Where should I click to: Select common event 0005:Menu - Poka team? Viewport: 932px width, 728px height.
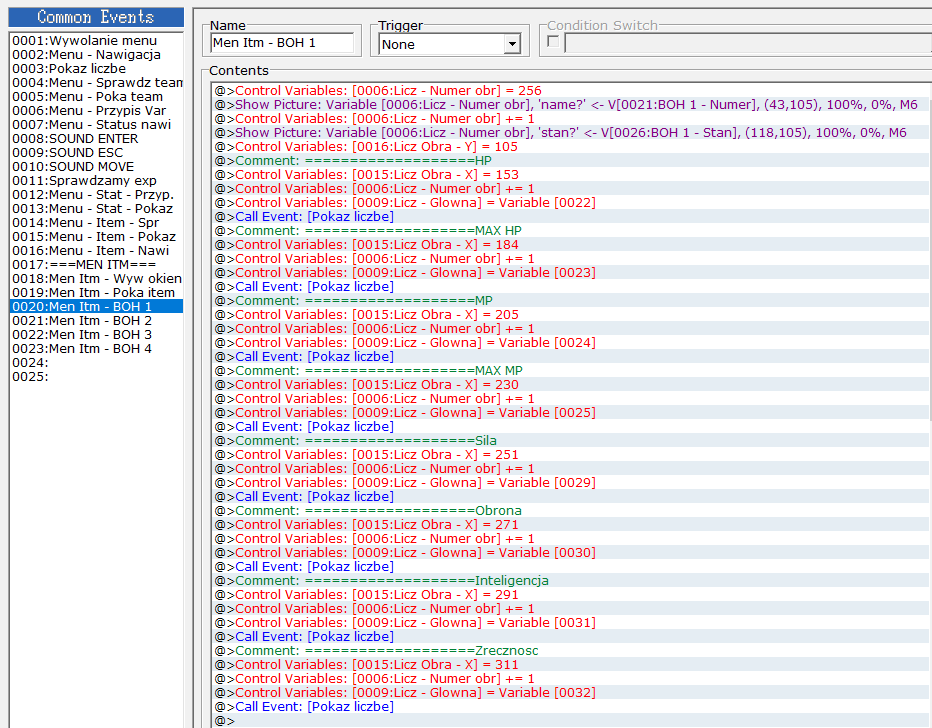point(97,96)
